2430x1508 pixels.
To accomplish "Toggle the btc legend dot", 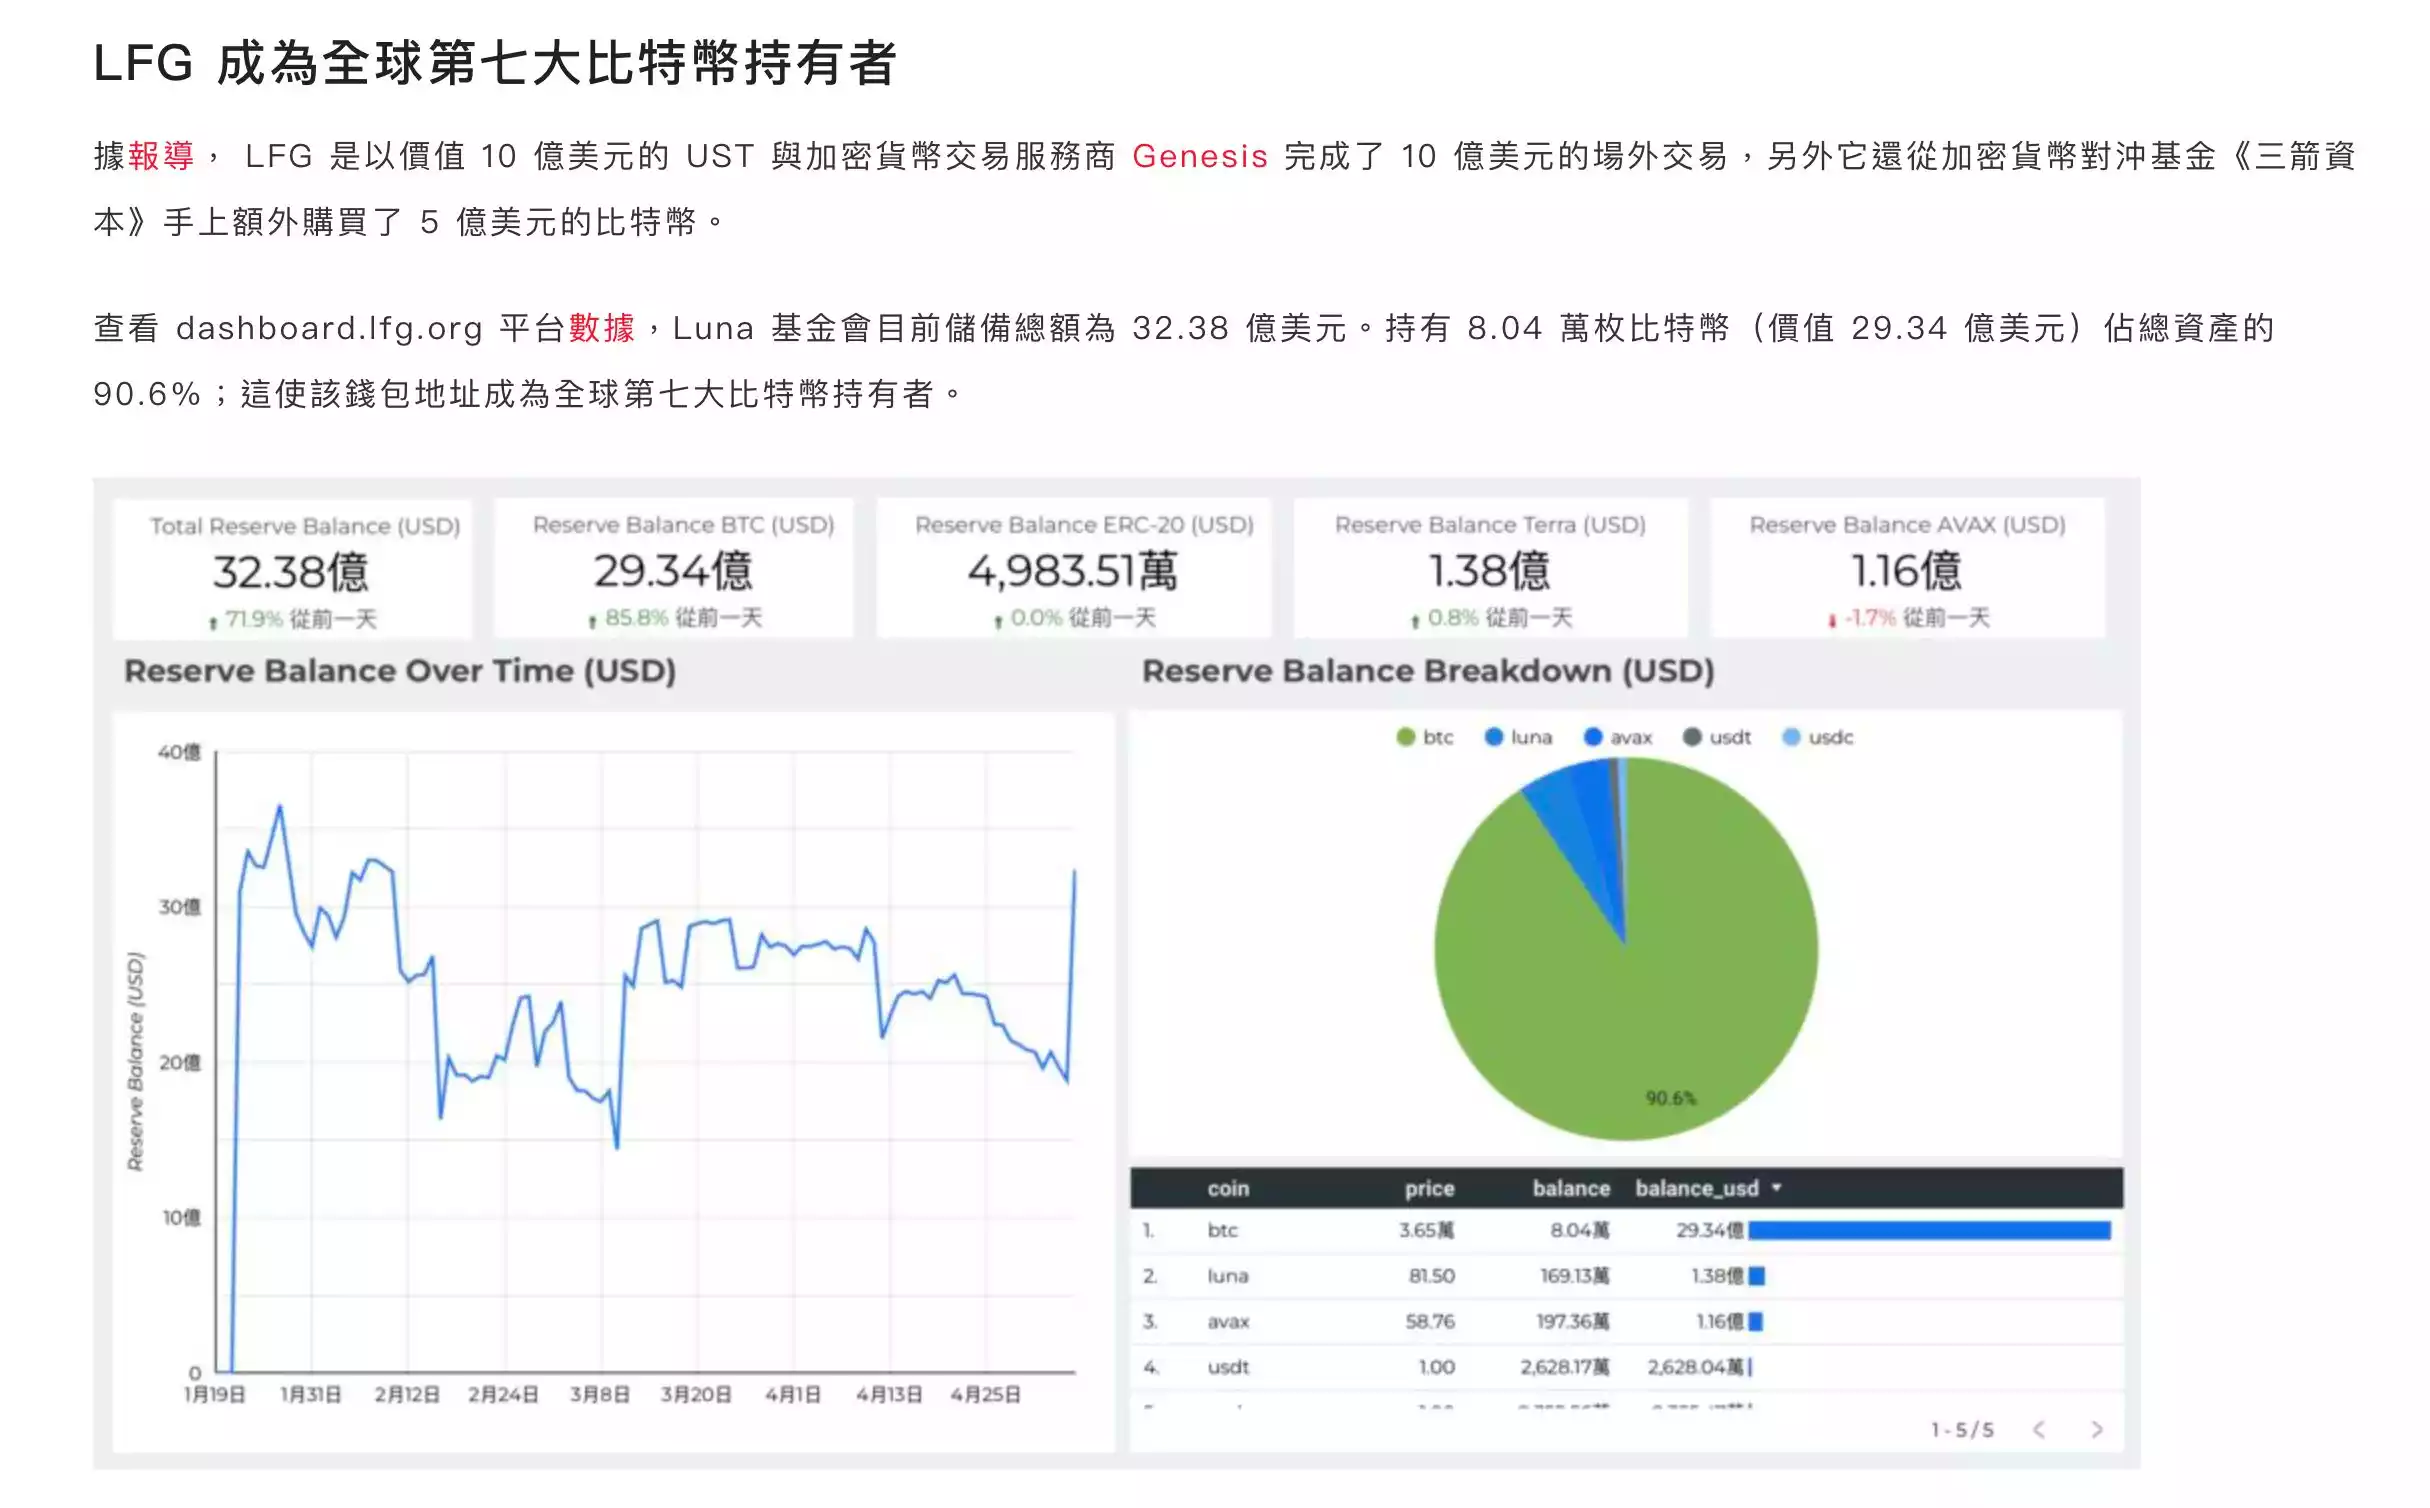I will tap(1406, 737).
